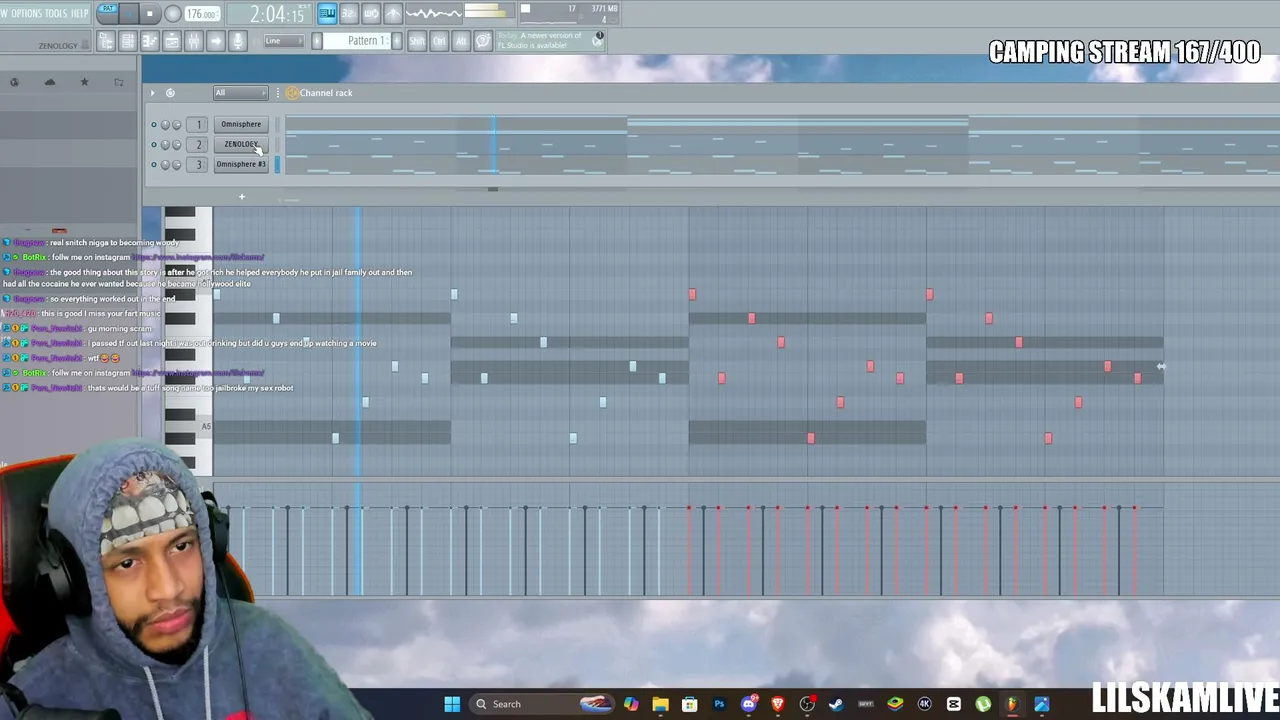
Task: Toggle the channel select LED for Omnisphere
Action: coord(277,125)
